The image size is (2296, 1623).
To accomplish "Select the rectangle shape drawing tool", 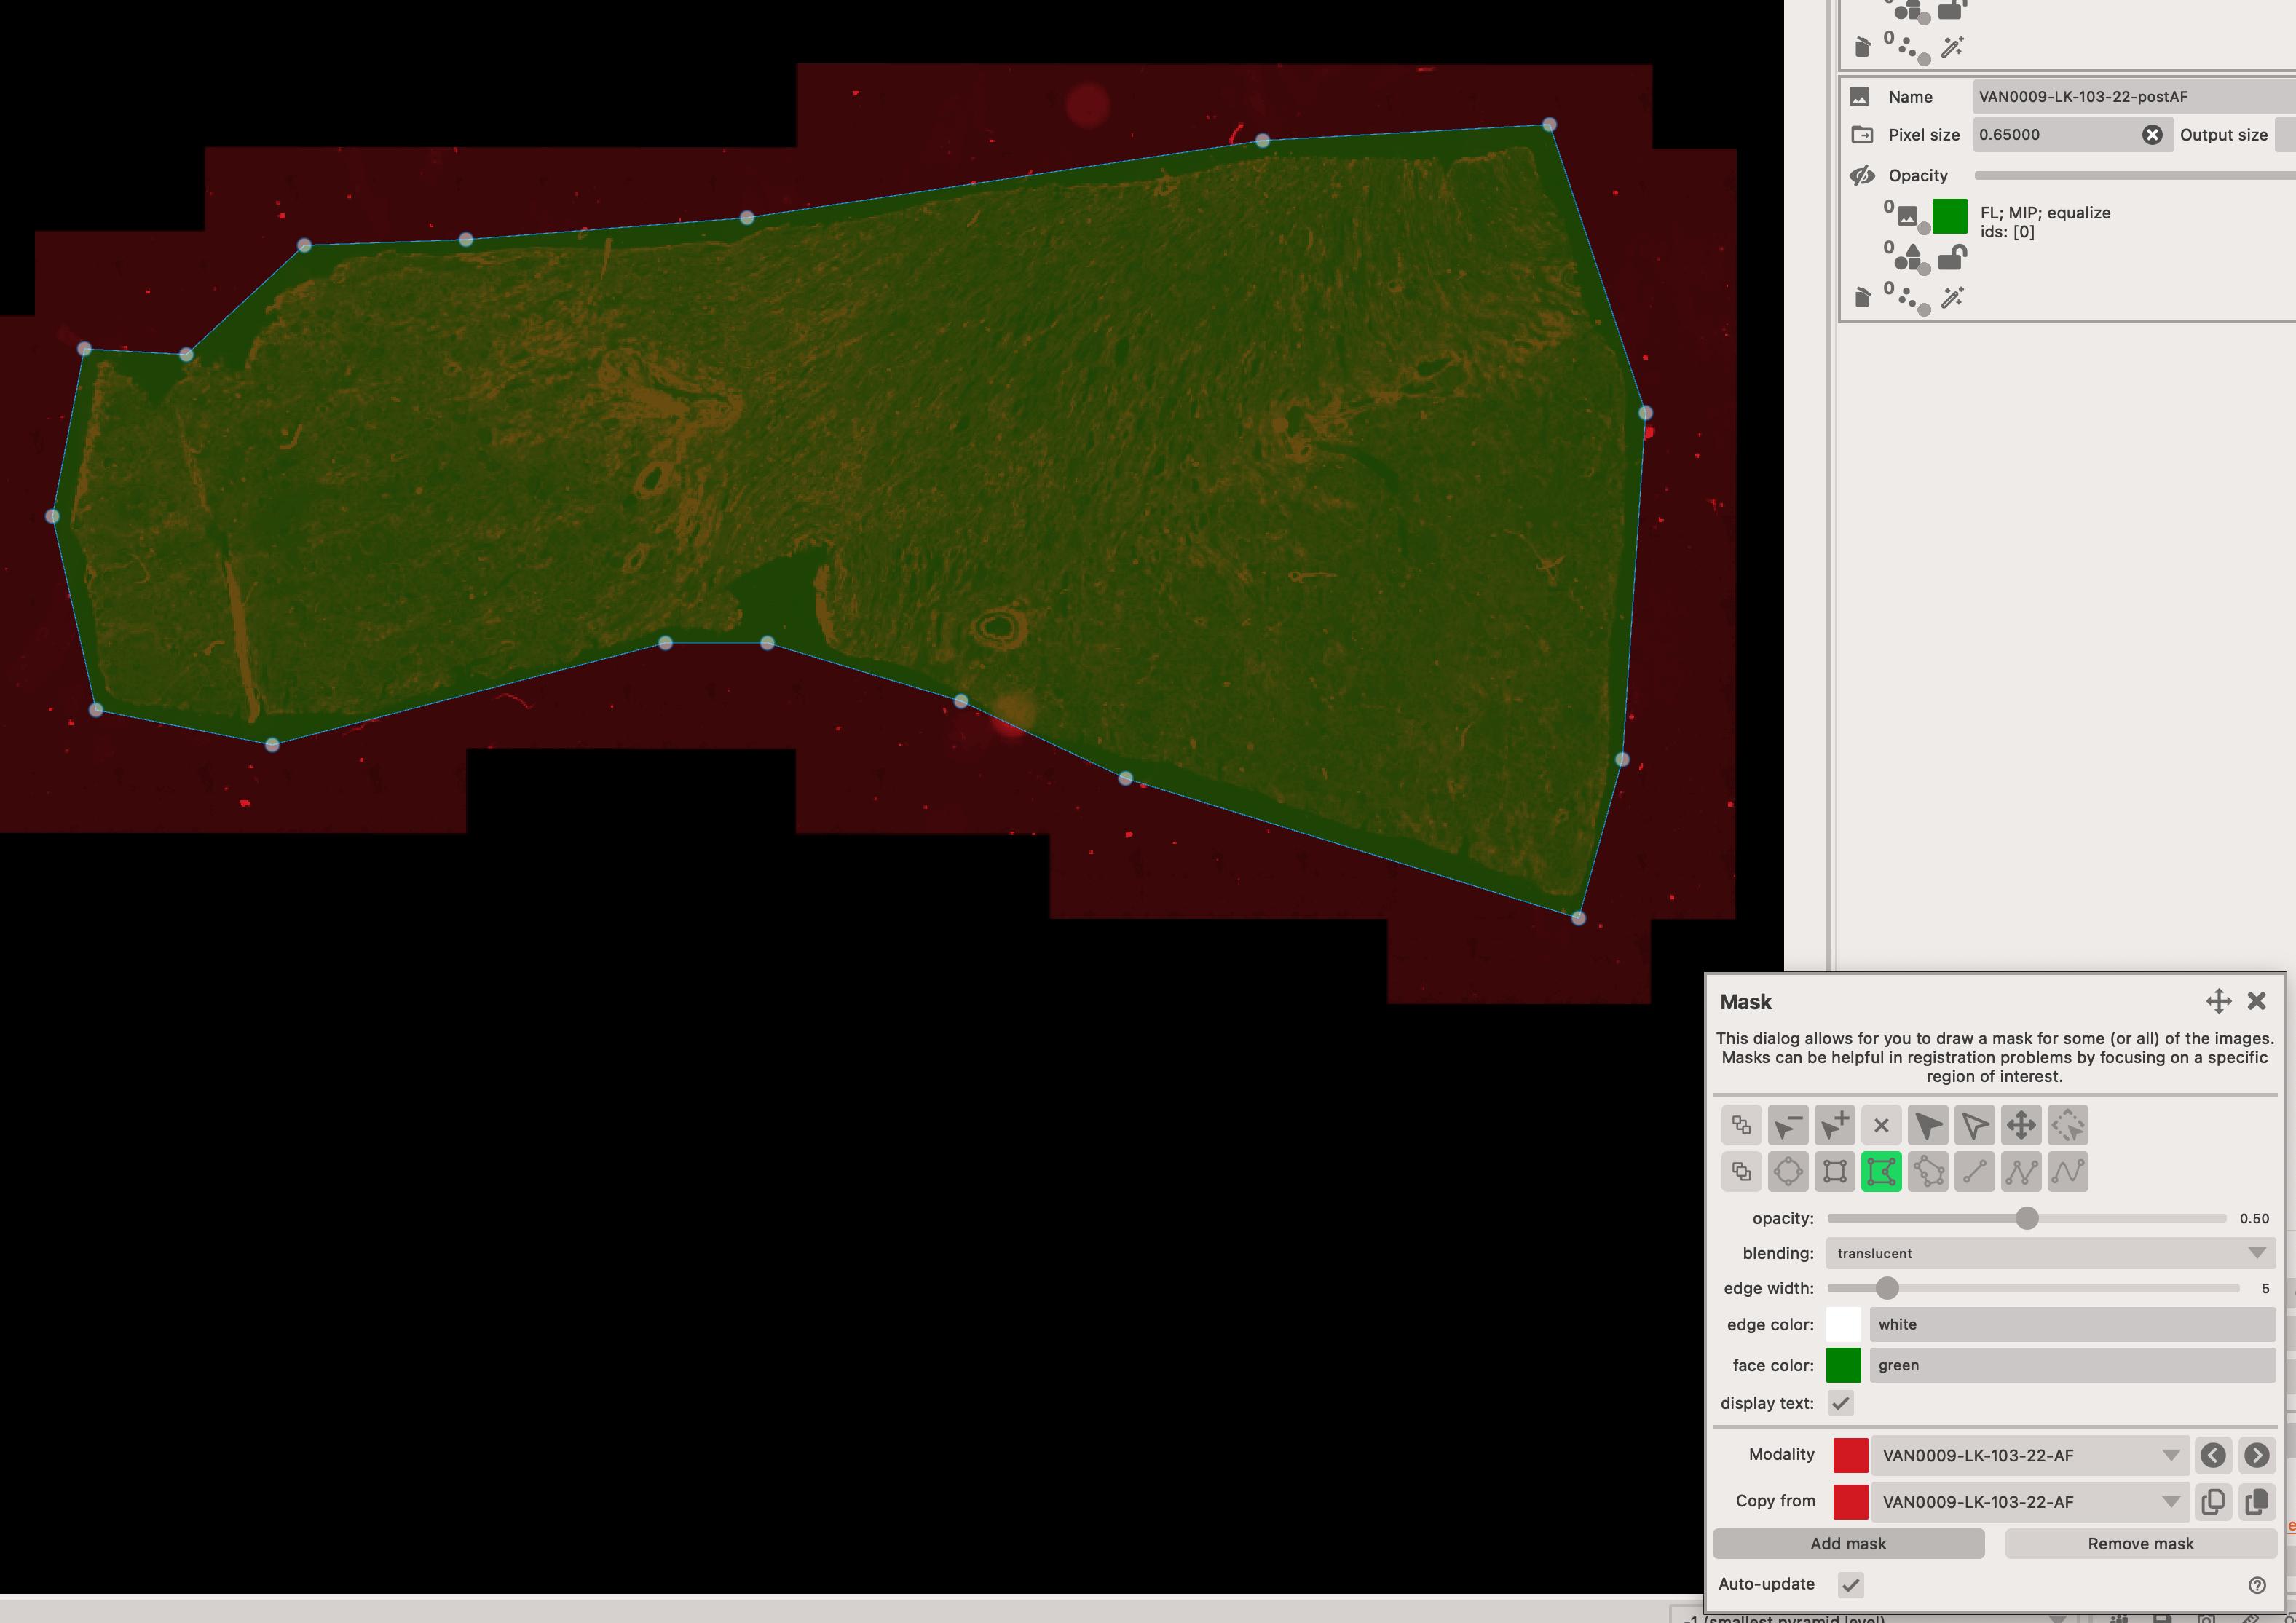I will 1835,1171.
